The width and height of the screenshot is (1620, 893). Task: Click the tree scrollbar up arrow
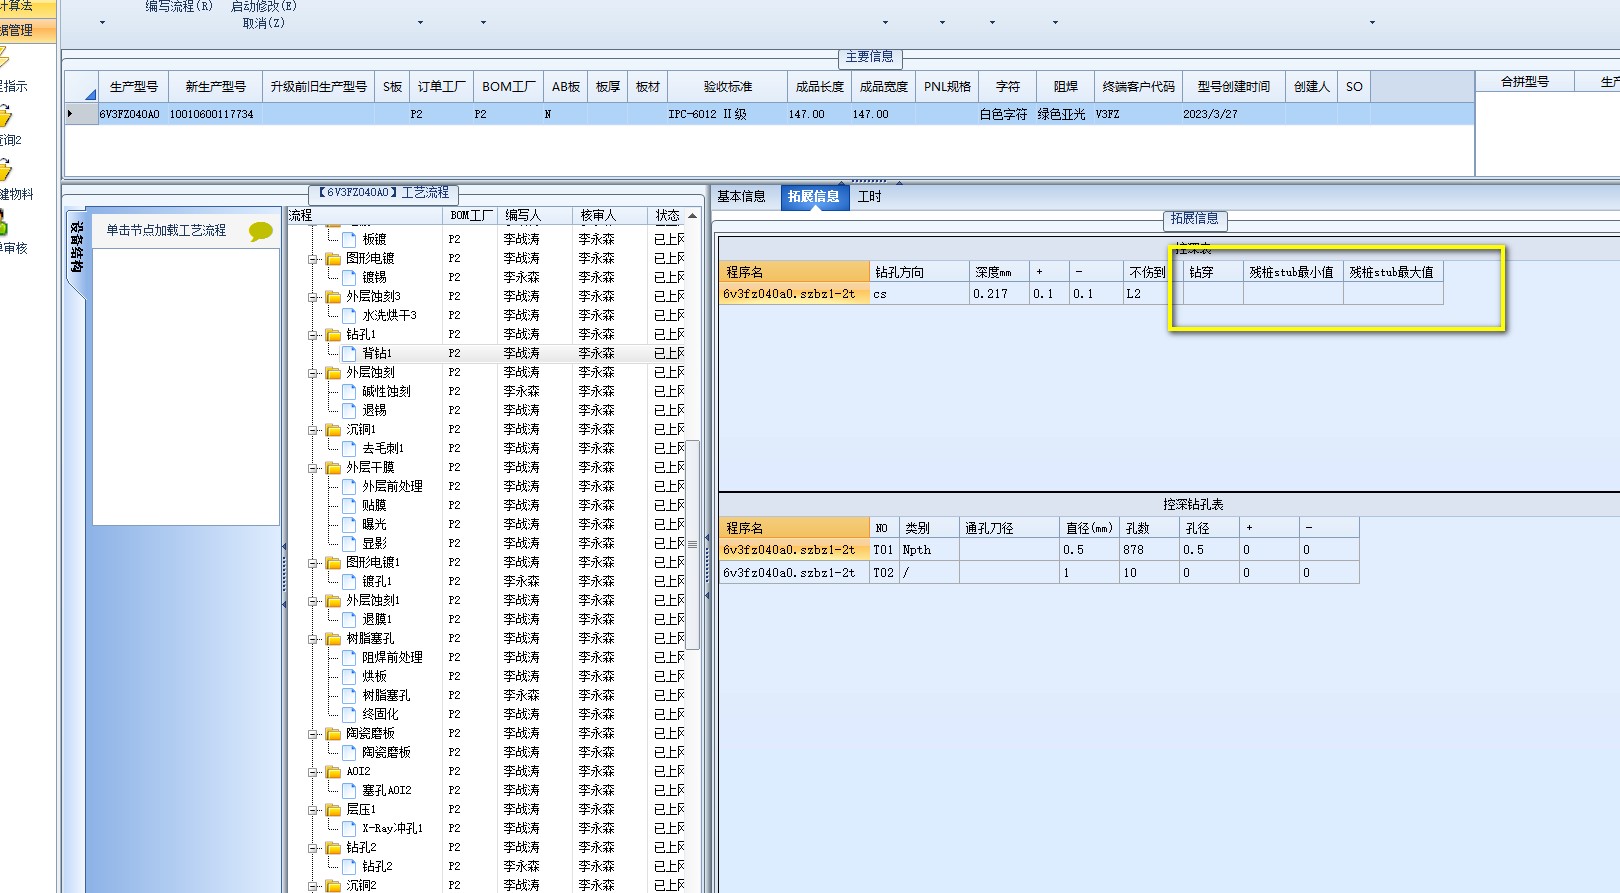point(693,215)
